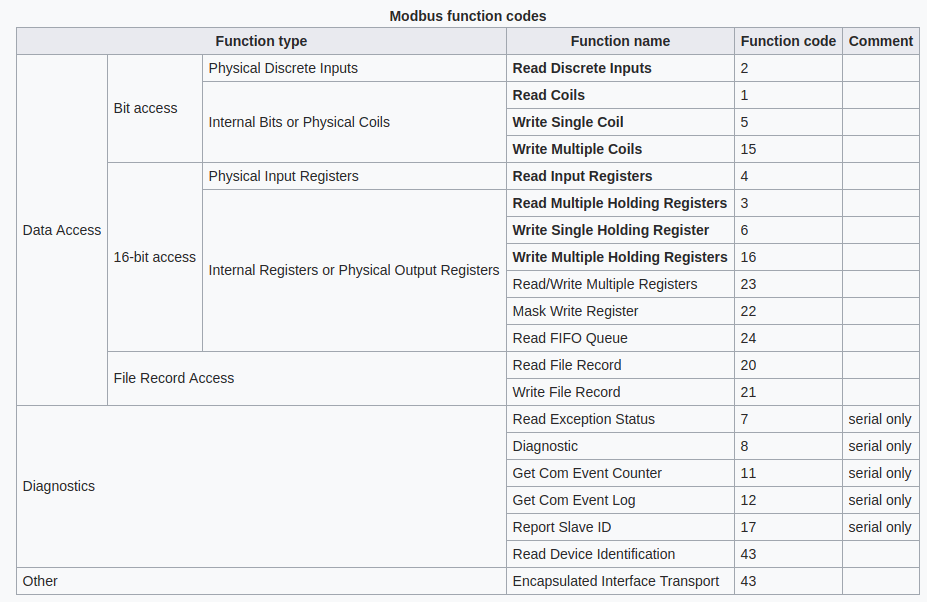Image resolution: width=927 pixels, height=602 pixels.
Task: Click the File Record Access cell
Action: (174, 378)
